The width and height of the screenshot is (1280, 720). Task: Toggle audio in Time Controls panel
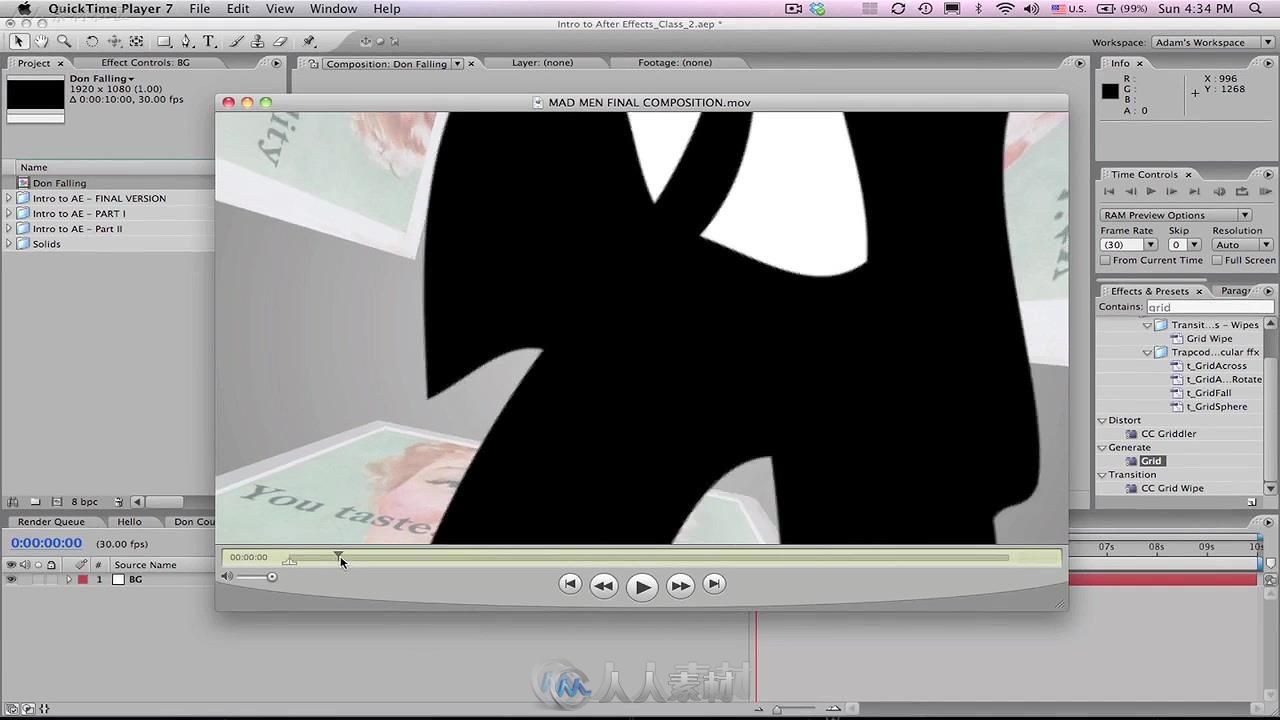point(1219,191)
